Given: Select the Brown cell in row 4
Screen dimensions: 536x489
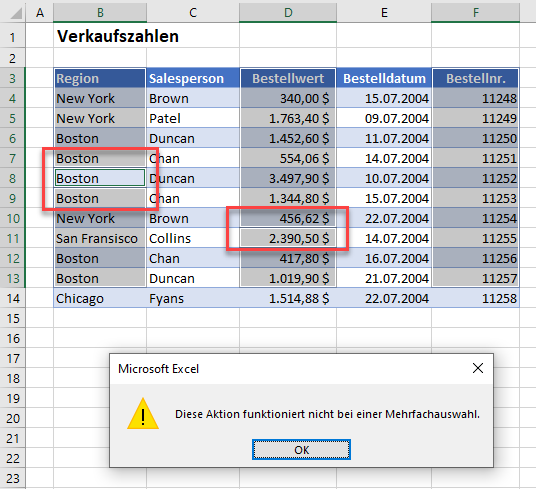Looking at the screenshot, I should 193,98.
